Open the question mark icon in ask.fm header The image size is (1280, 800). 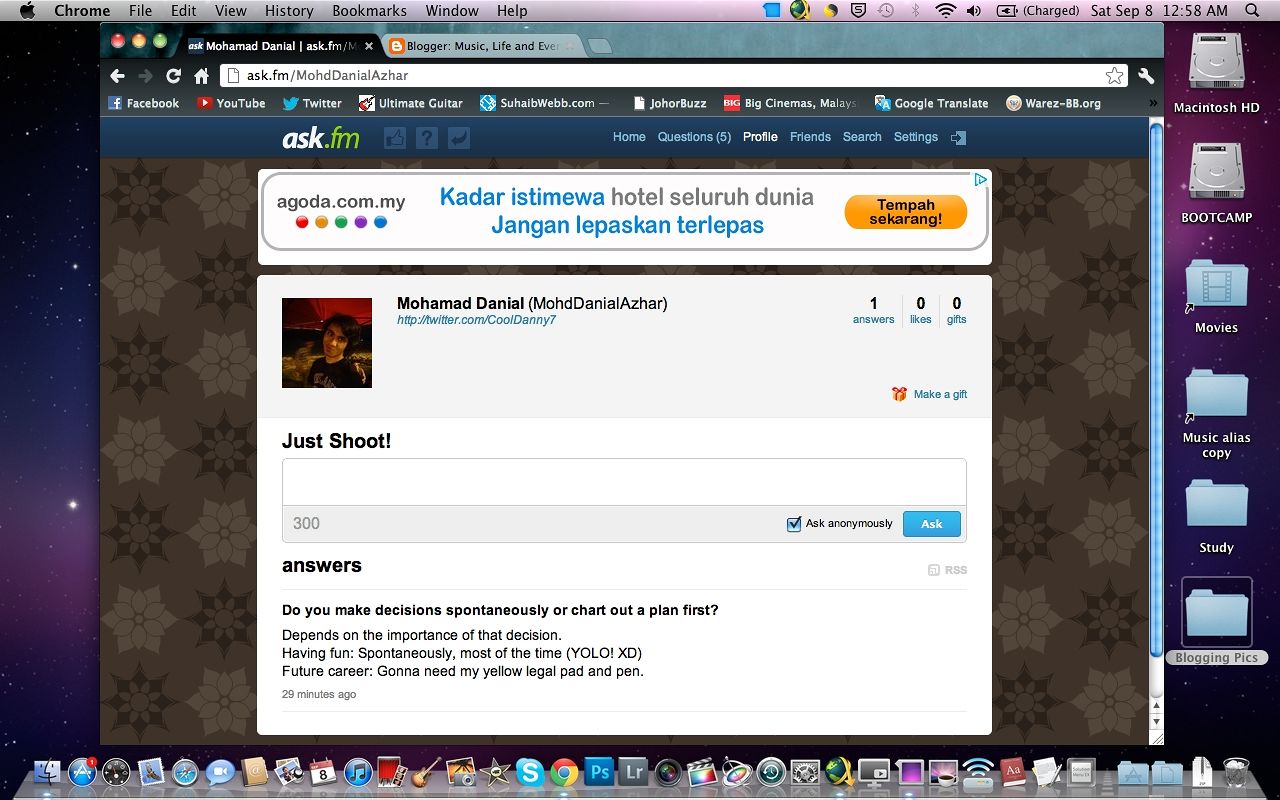pos(427,138)
